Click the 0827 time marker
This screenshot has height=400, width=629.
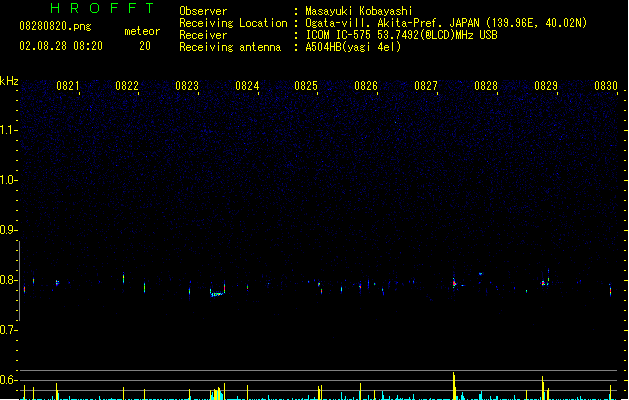pyautogui.click(x=426, y=86)
